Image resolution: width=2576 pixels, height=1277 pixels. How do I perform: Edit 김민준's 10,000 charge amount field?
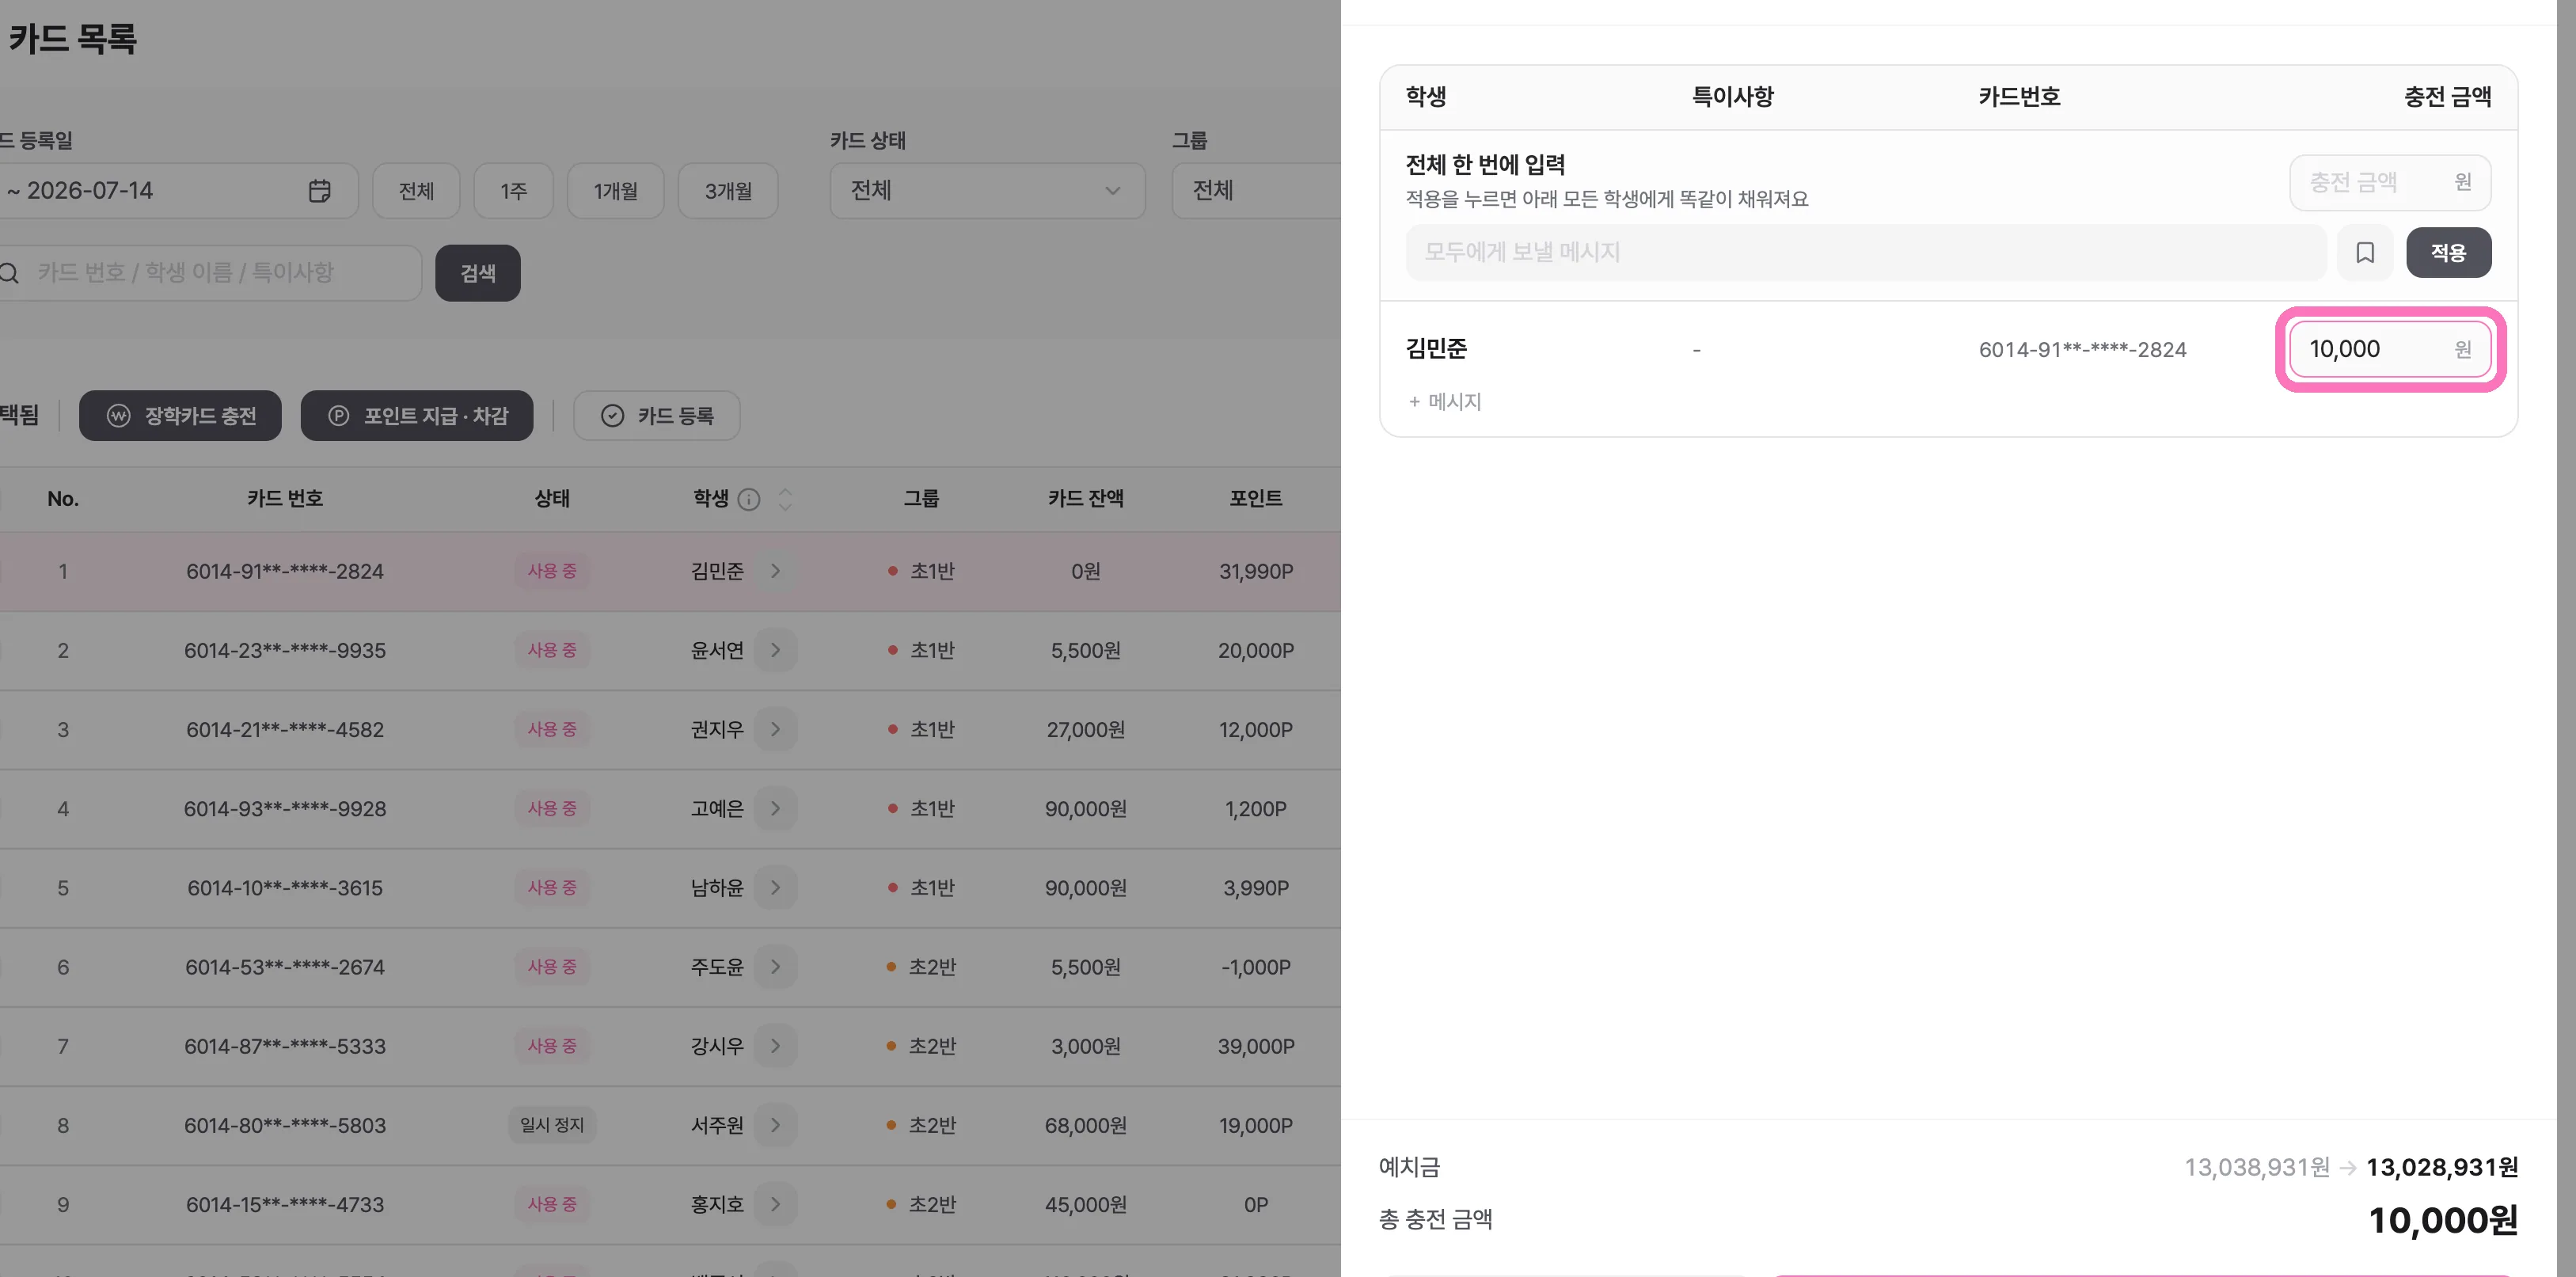coord(2390,350)
